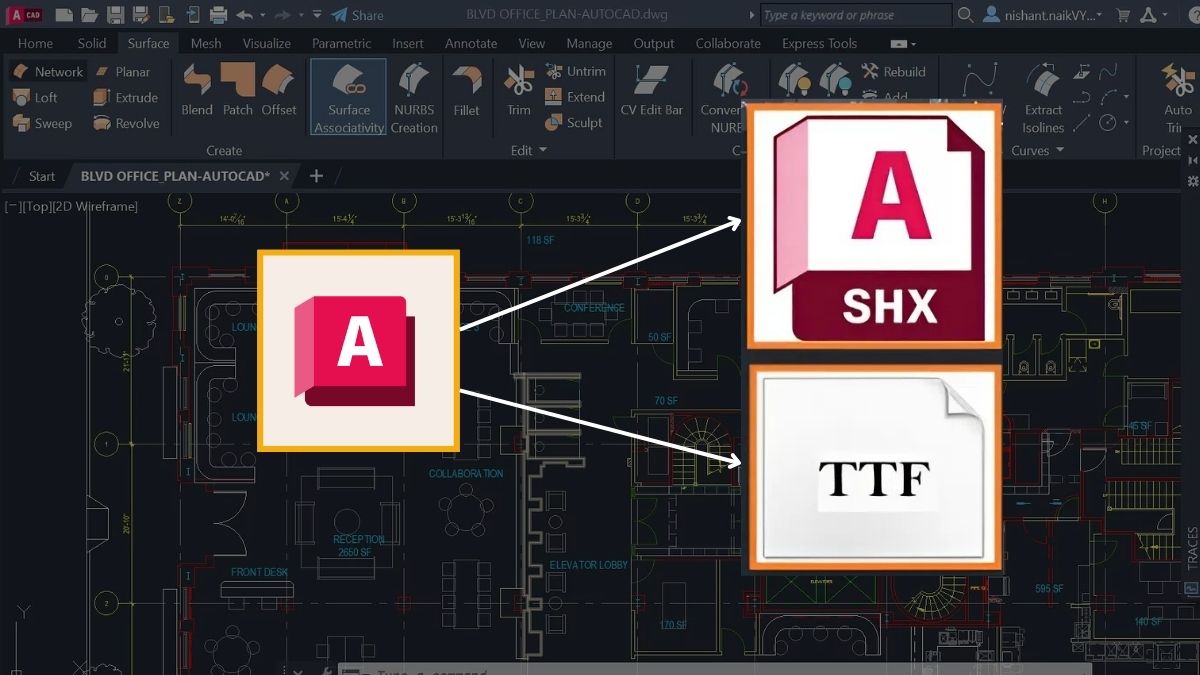This screenshot has height=675, width=1200.
Task: Click the [Top] viewport view control
Action: pyautogui.click(x=39, y=207)
